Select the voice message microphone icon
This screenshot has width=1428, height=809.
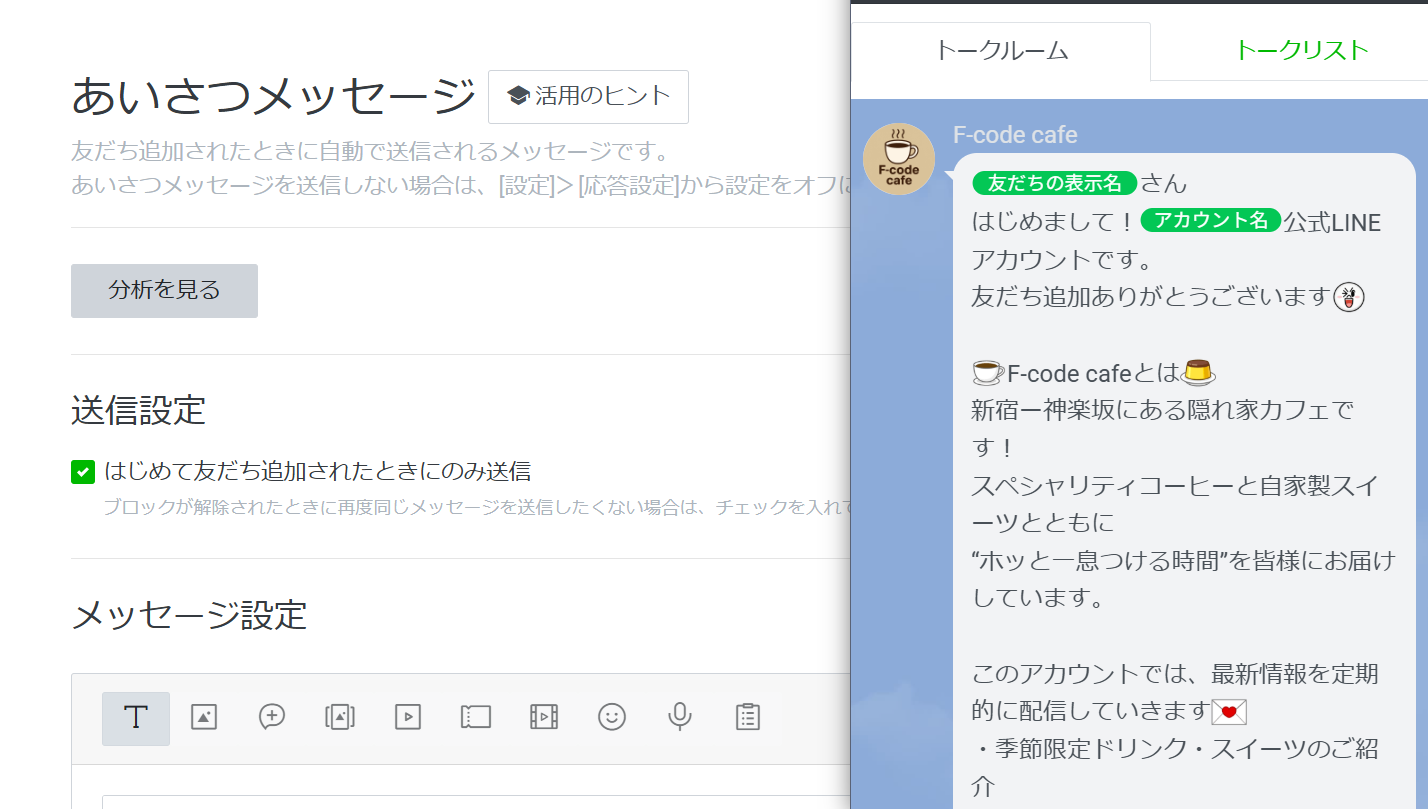tap(680, 717)
